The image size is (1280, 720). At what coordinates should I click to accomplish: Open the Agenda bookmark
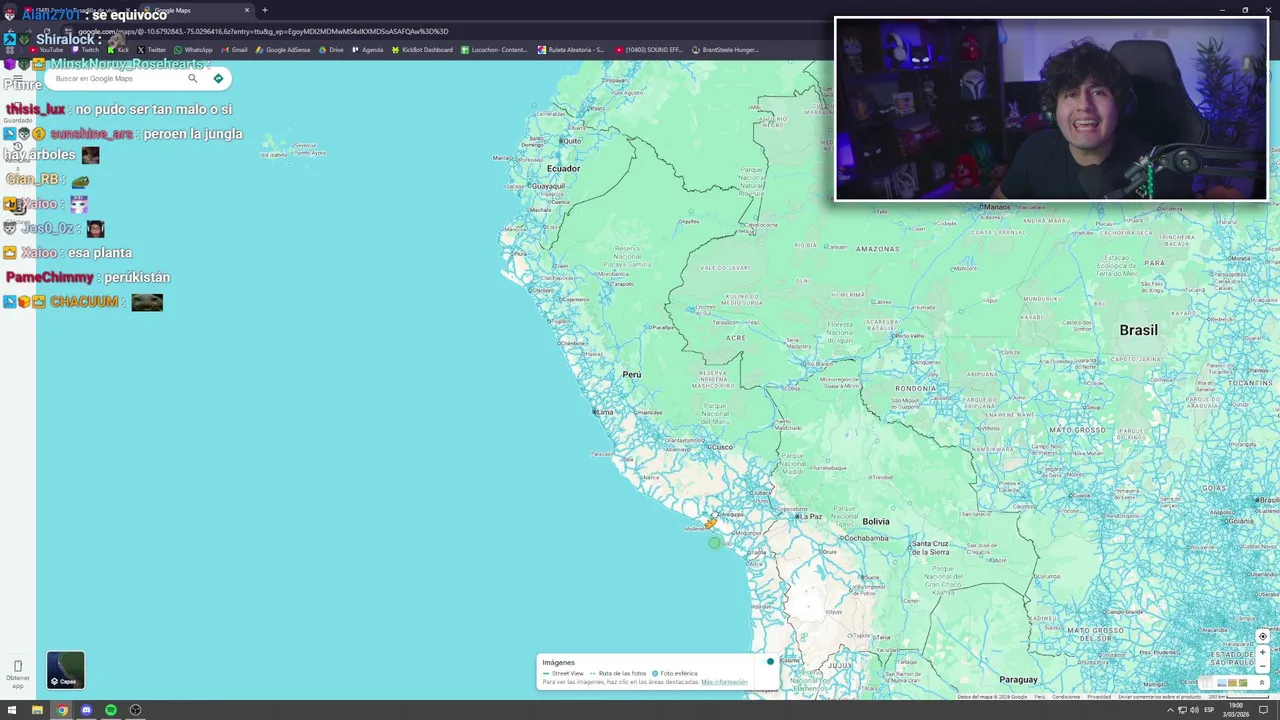[367, 49]
